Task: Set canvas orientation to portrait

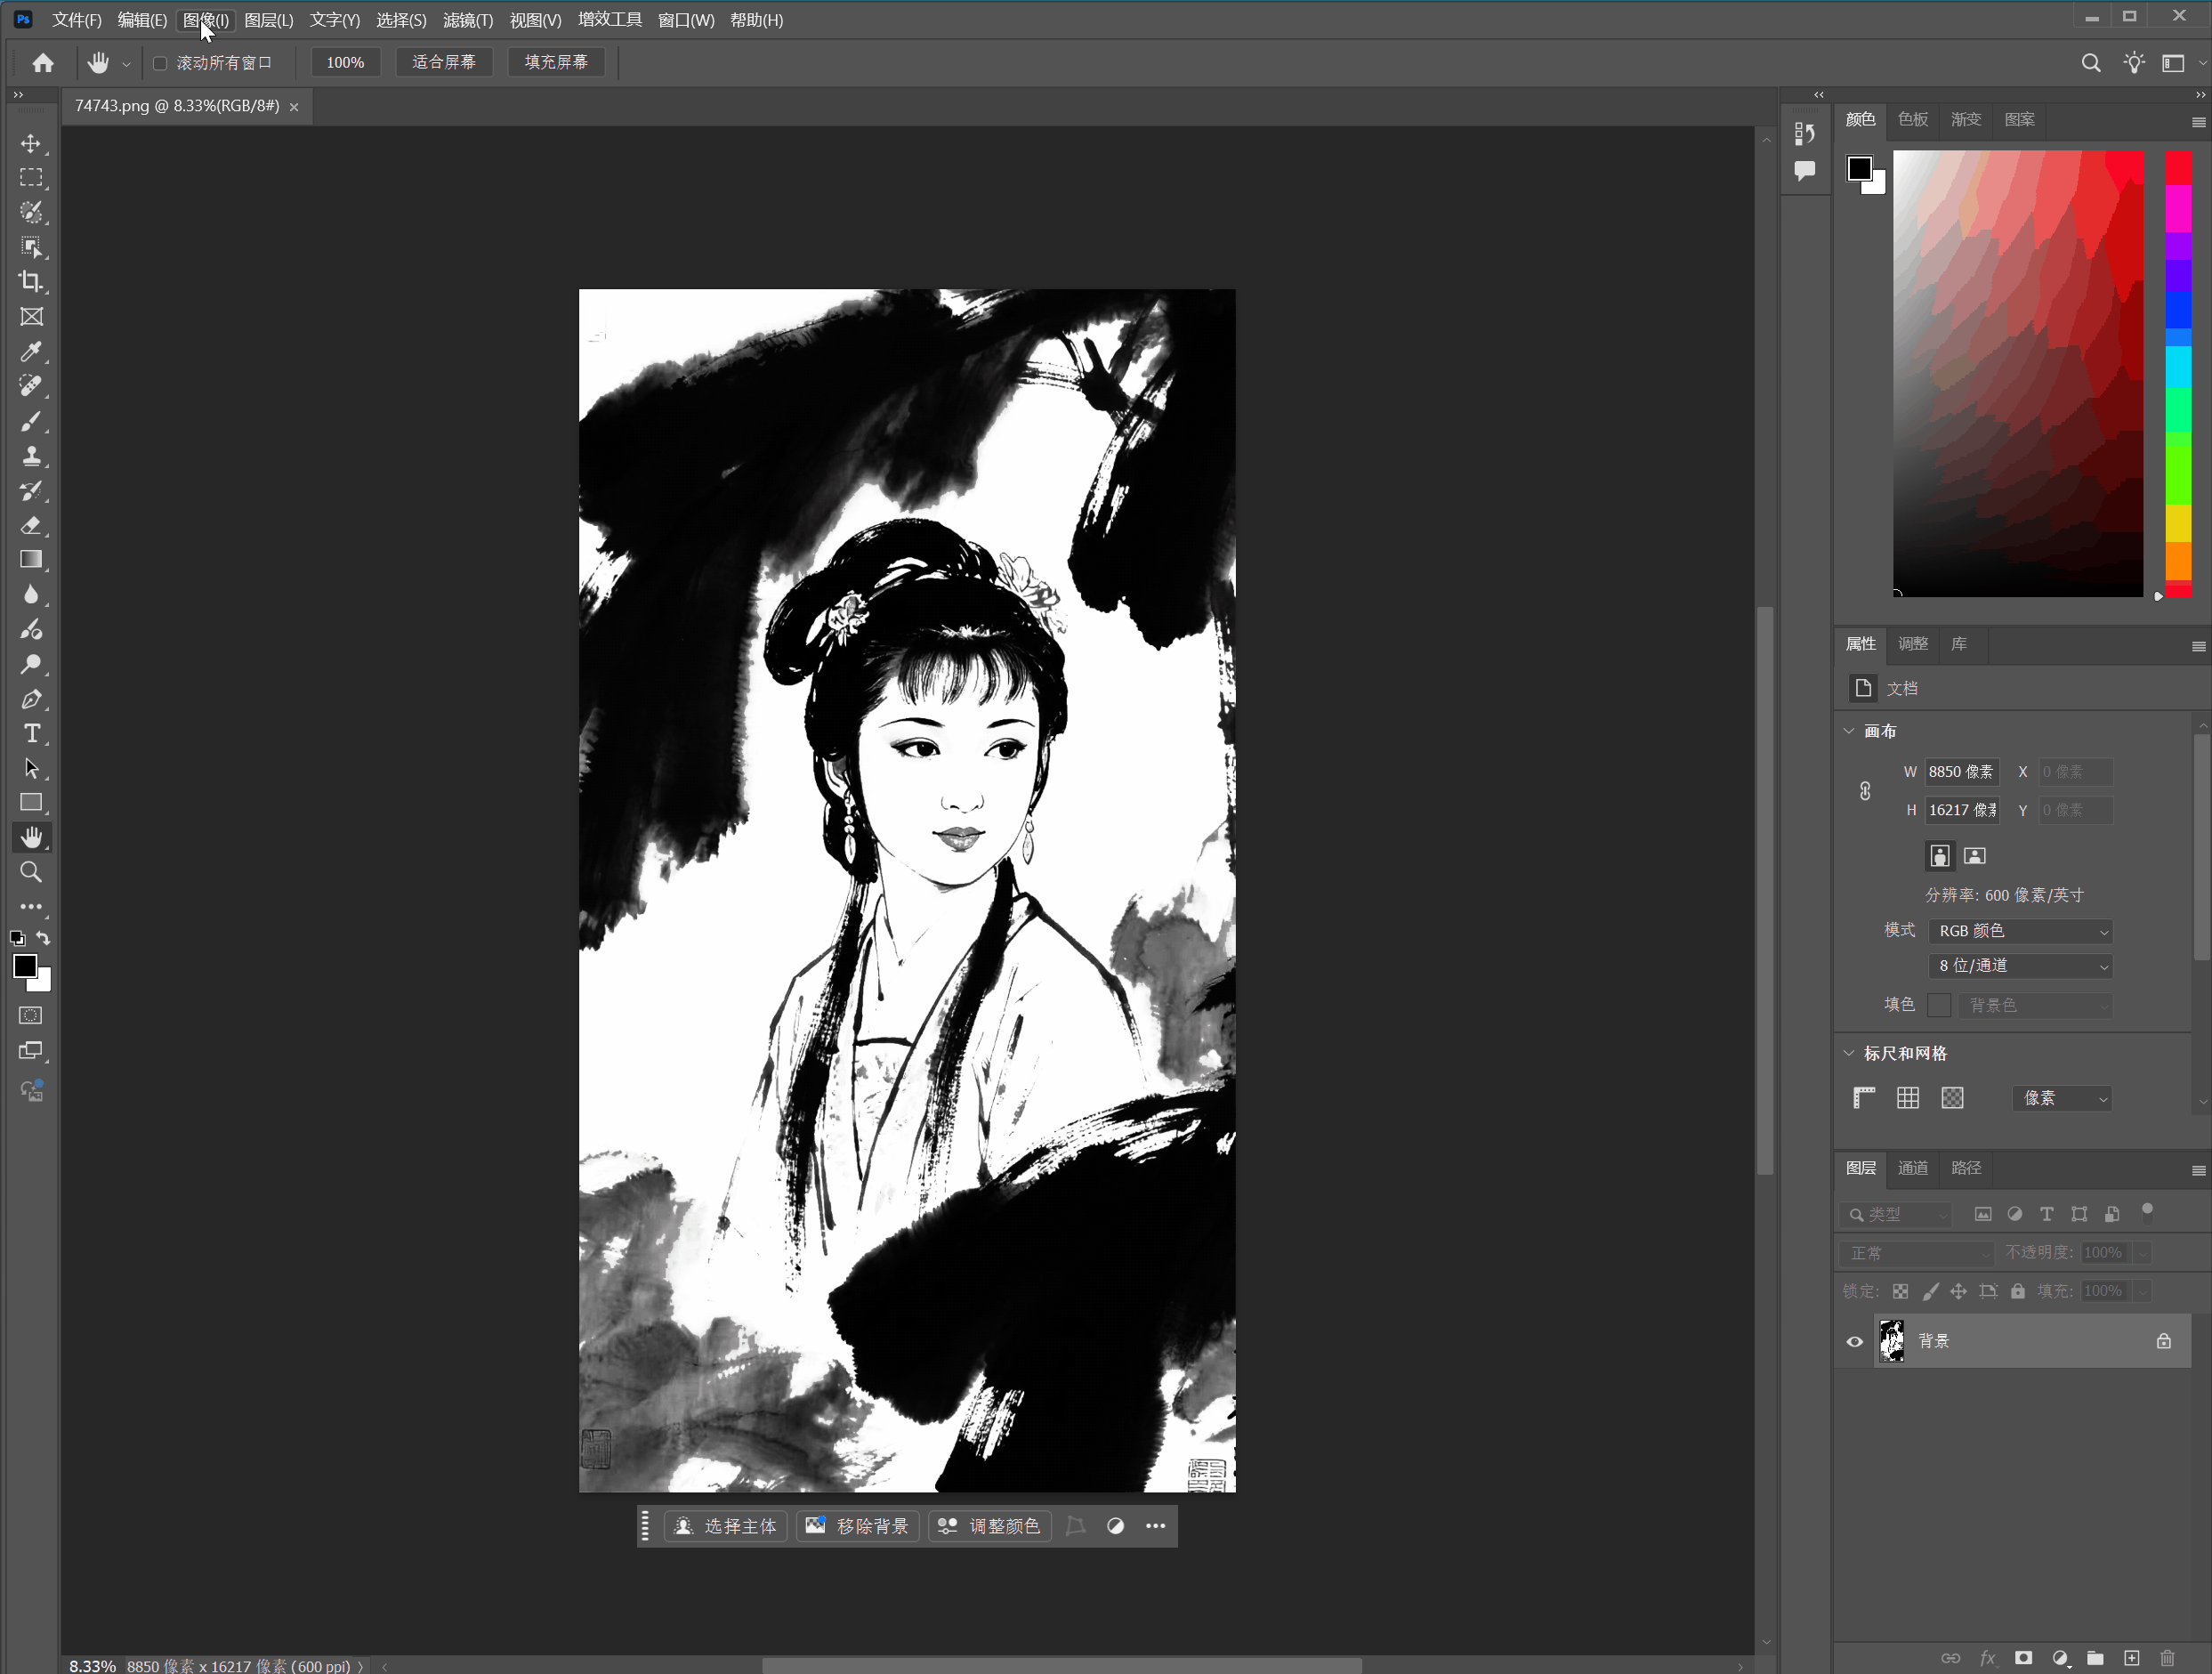Action: (x=1940, y=856)
